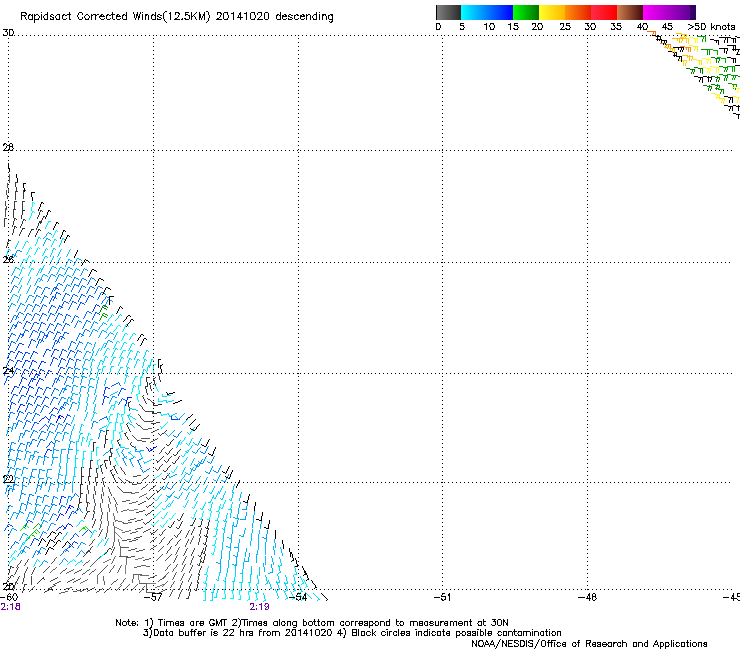Screen dimensions: 740x650
Task: Click the latitude label '30'
Action: [x=8, y=33]
